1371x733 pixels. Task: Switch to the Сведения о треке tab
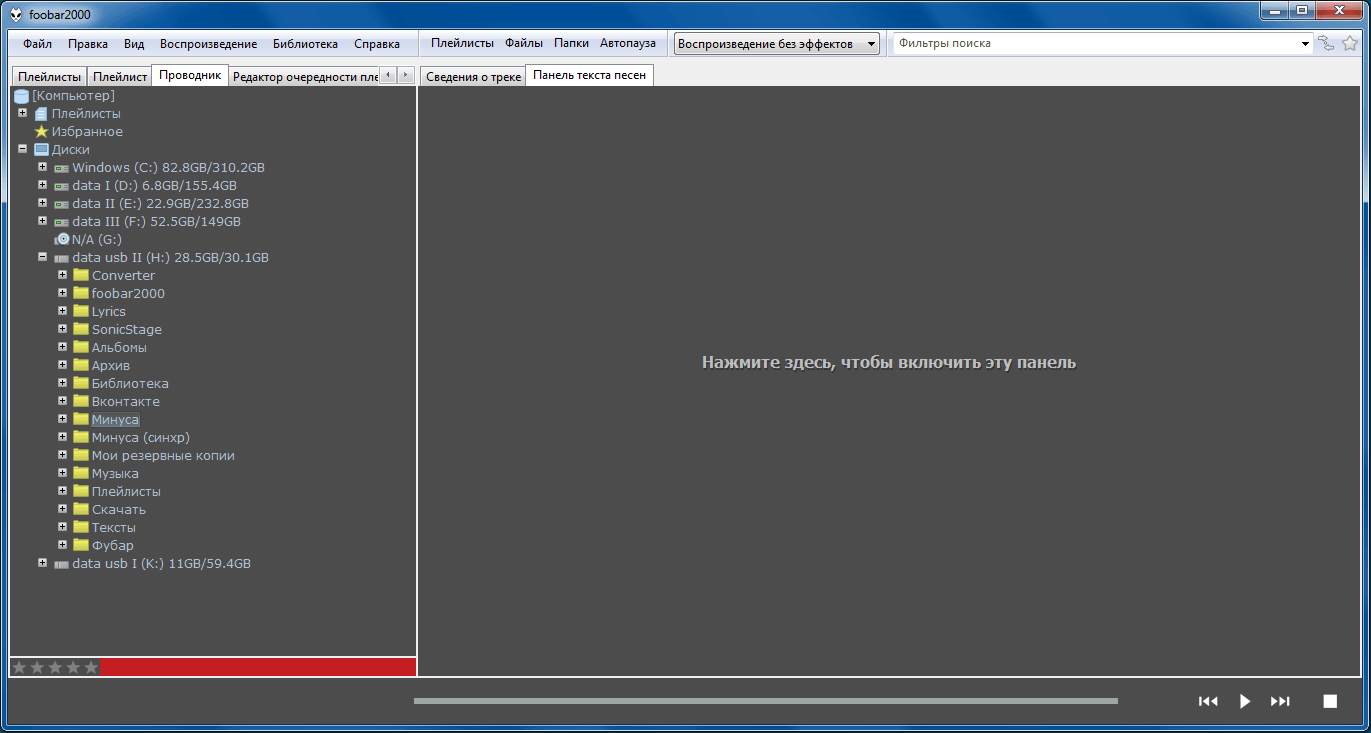tap(473, 77)
